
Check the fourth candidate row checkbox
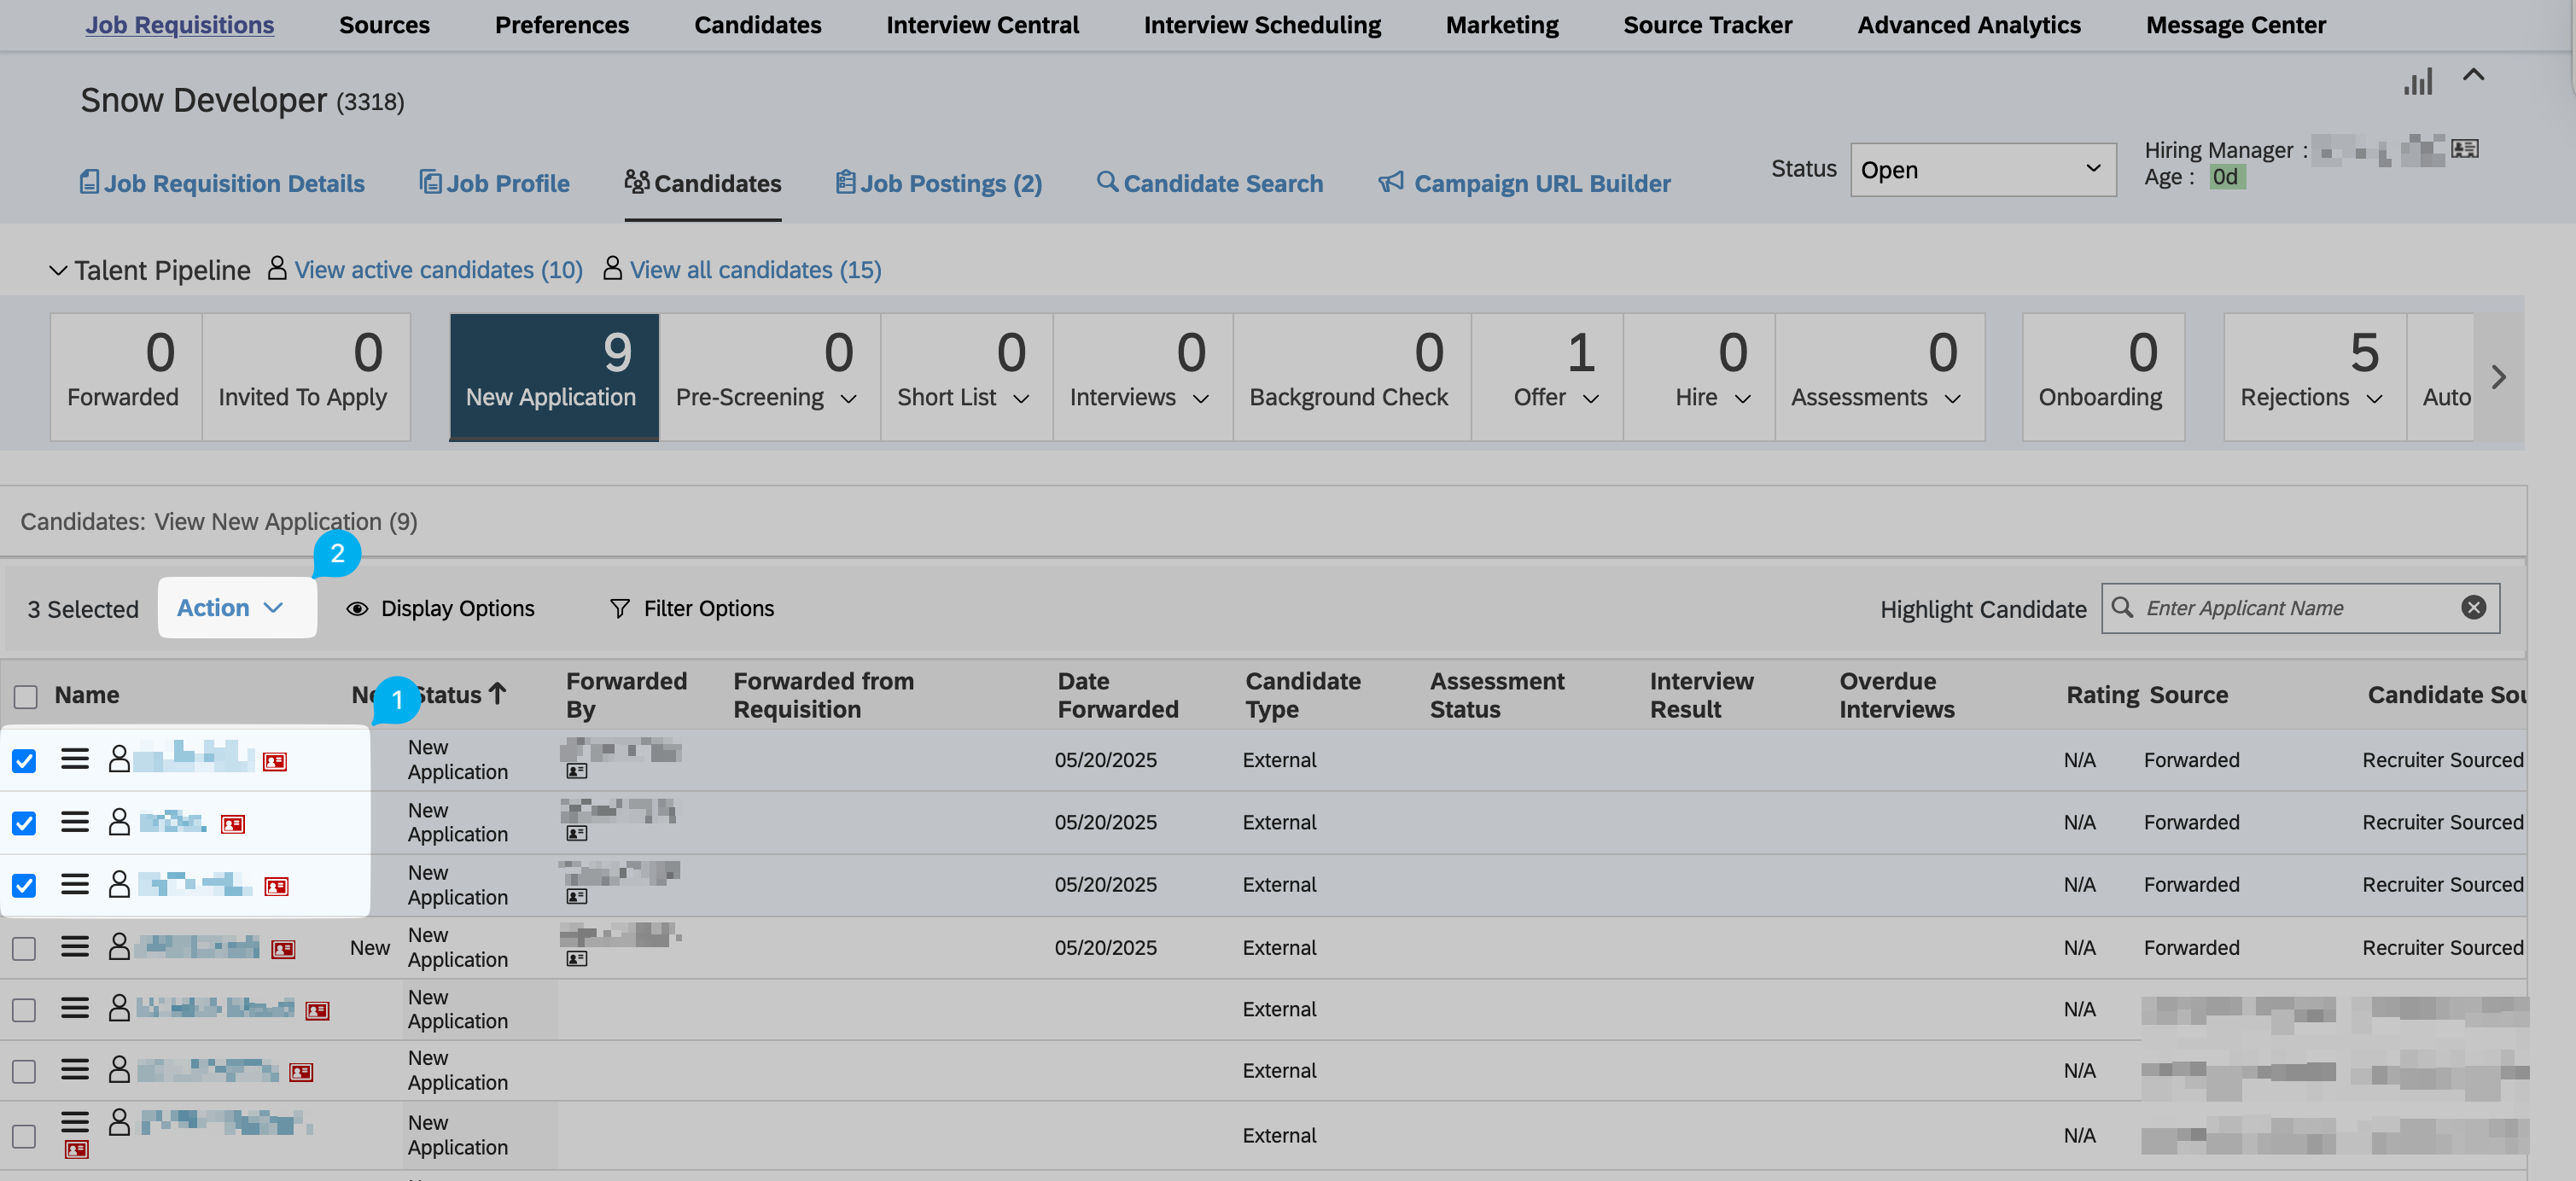coord(24,947)
